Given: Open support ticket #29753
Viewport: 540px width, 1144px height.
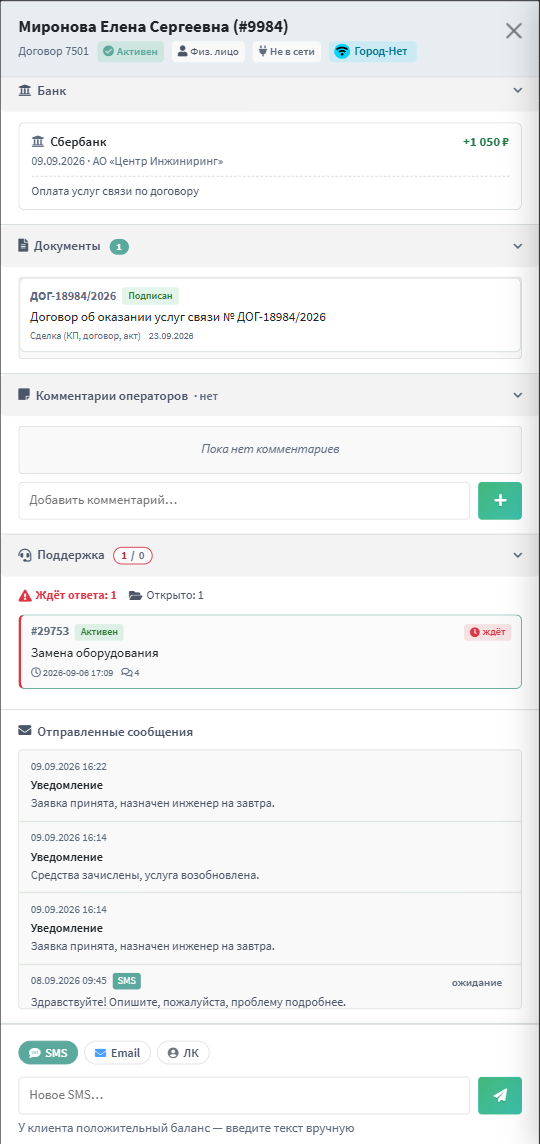Looking at the screenshot, I should click(270, 652).
